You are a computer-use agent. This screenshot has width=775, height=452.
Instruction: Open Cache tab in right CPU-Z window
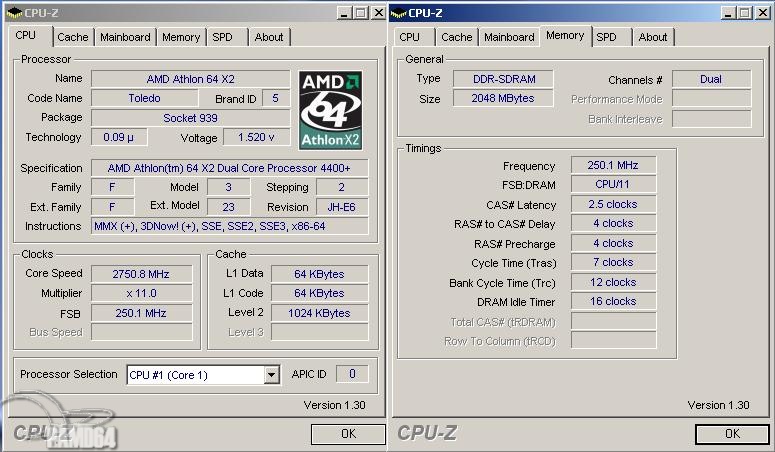[x=457, y=37]
